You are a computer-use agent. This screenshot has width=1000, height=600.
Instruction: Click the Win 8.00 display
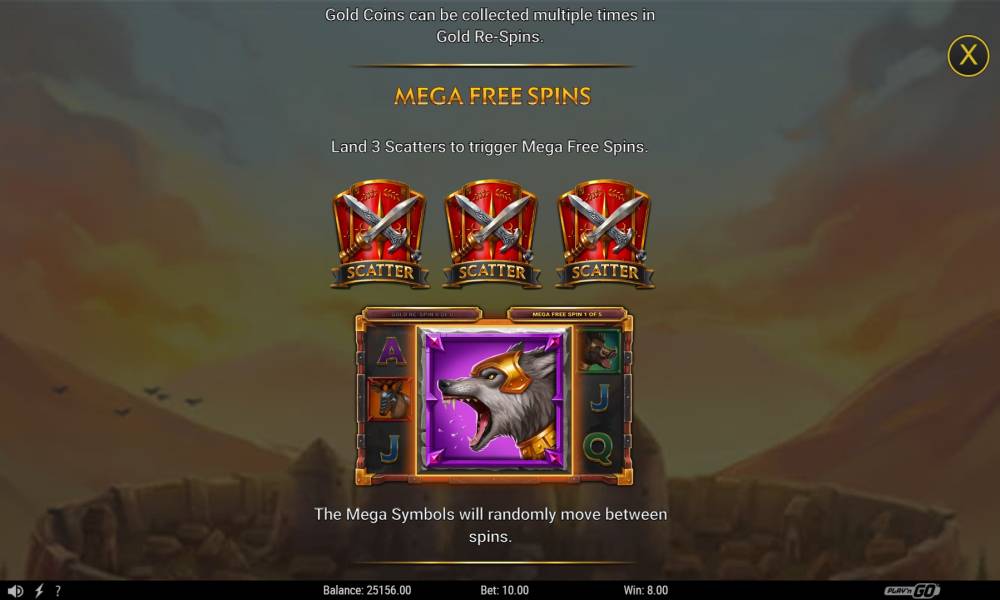(645, 590)
